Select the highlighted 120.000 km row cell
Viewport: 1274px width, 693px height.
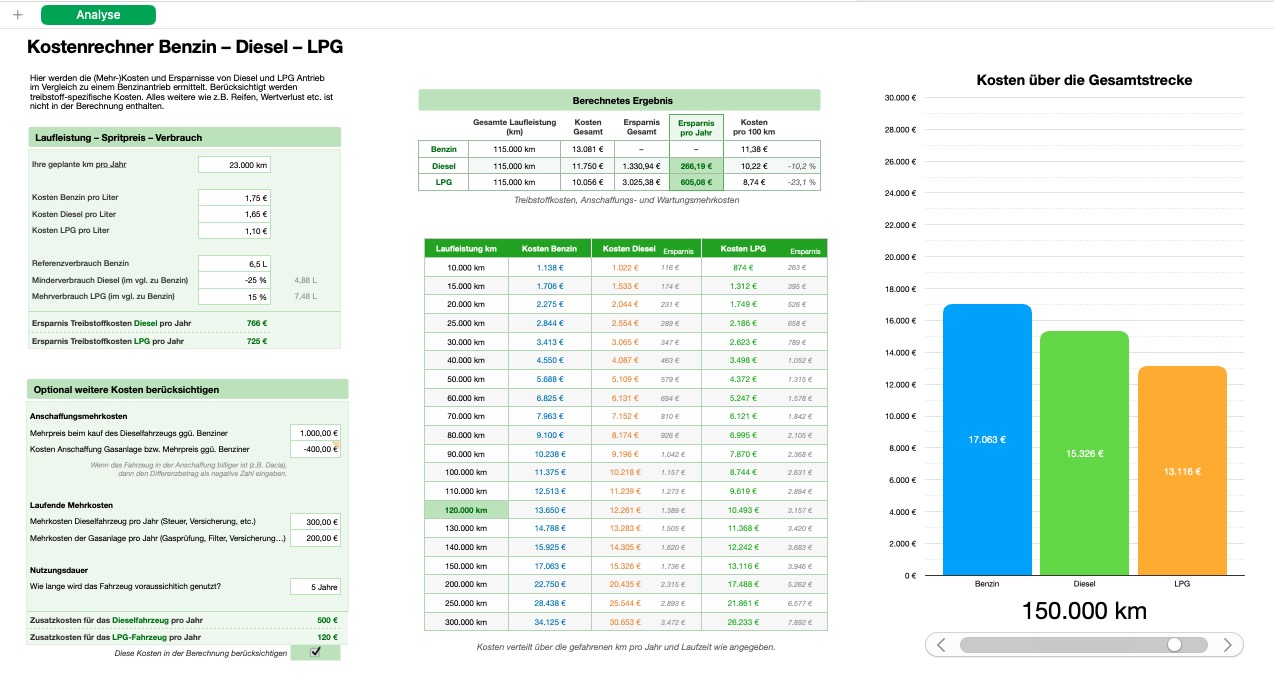pyautogui.click(x=466, y=510)
